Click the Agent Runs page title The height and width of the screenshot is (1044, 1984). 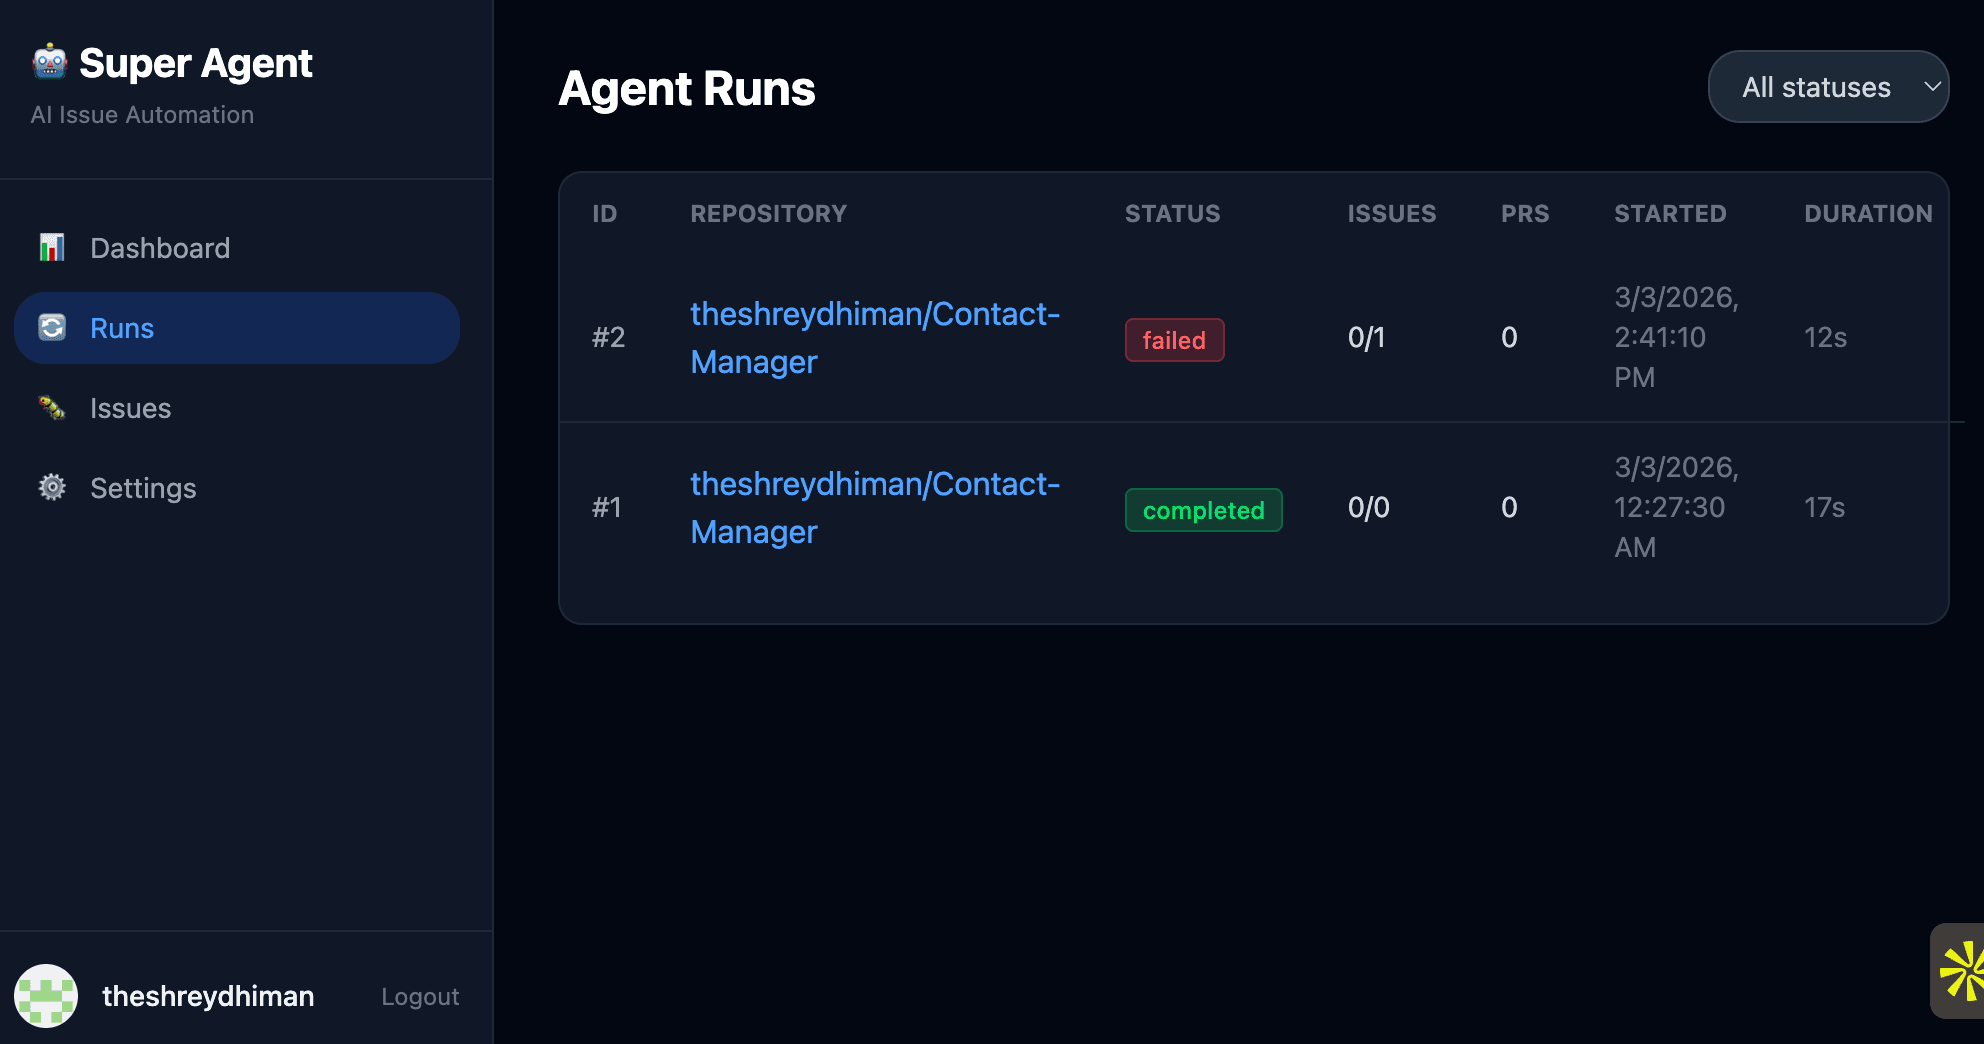(x=687, y=88)
